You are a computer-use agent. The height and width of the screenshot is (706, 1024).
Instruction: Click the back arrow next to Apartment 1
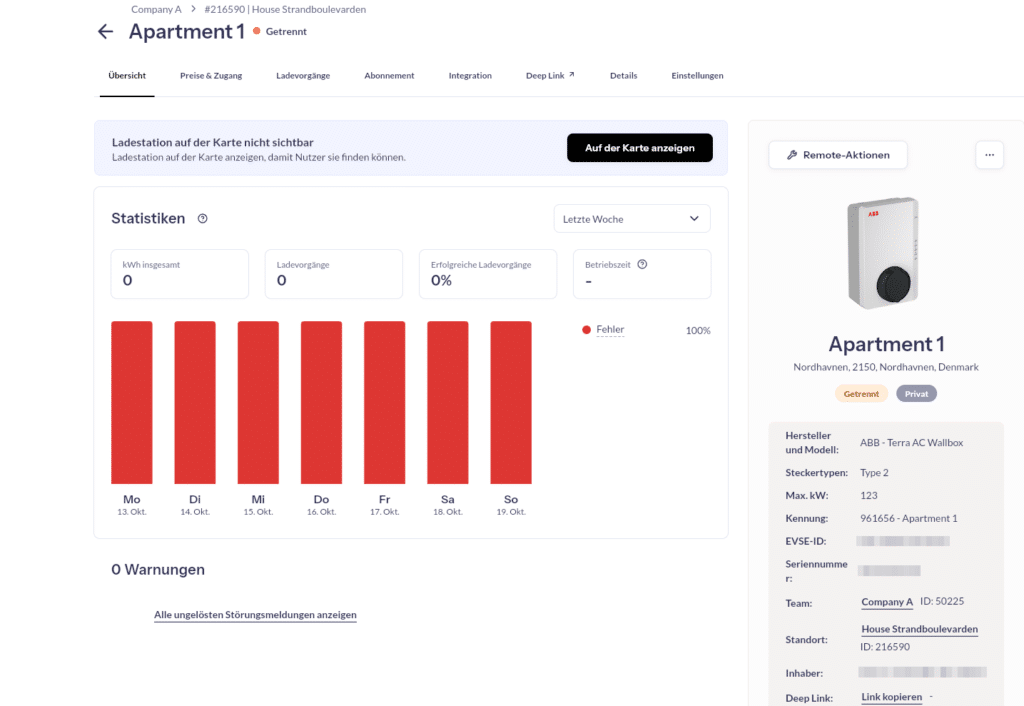tap(105, 32)
